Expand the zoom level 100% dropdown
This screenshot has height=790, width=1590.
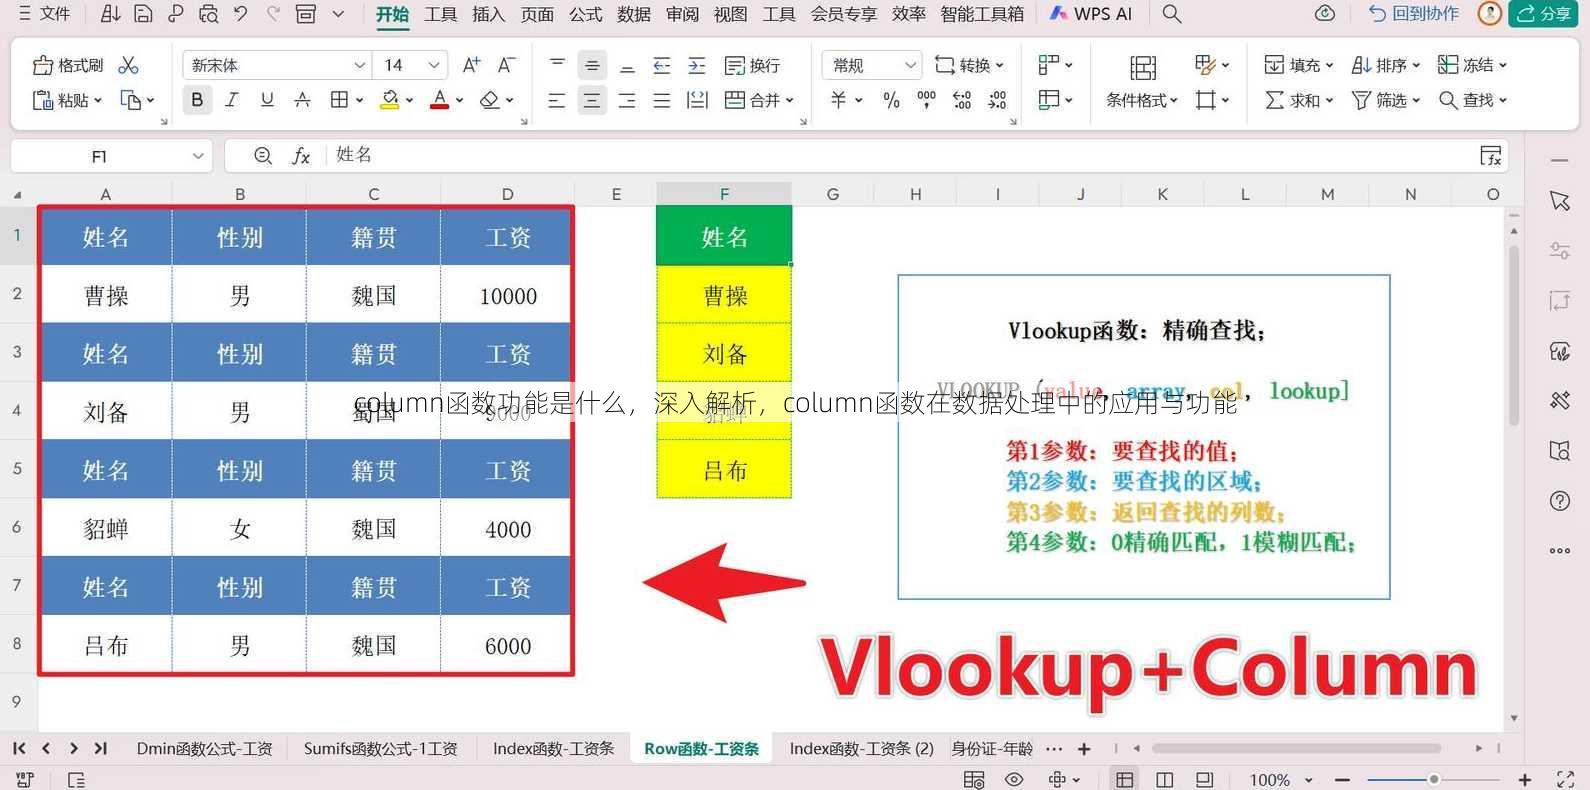(x=1308, y=779)
